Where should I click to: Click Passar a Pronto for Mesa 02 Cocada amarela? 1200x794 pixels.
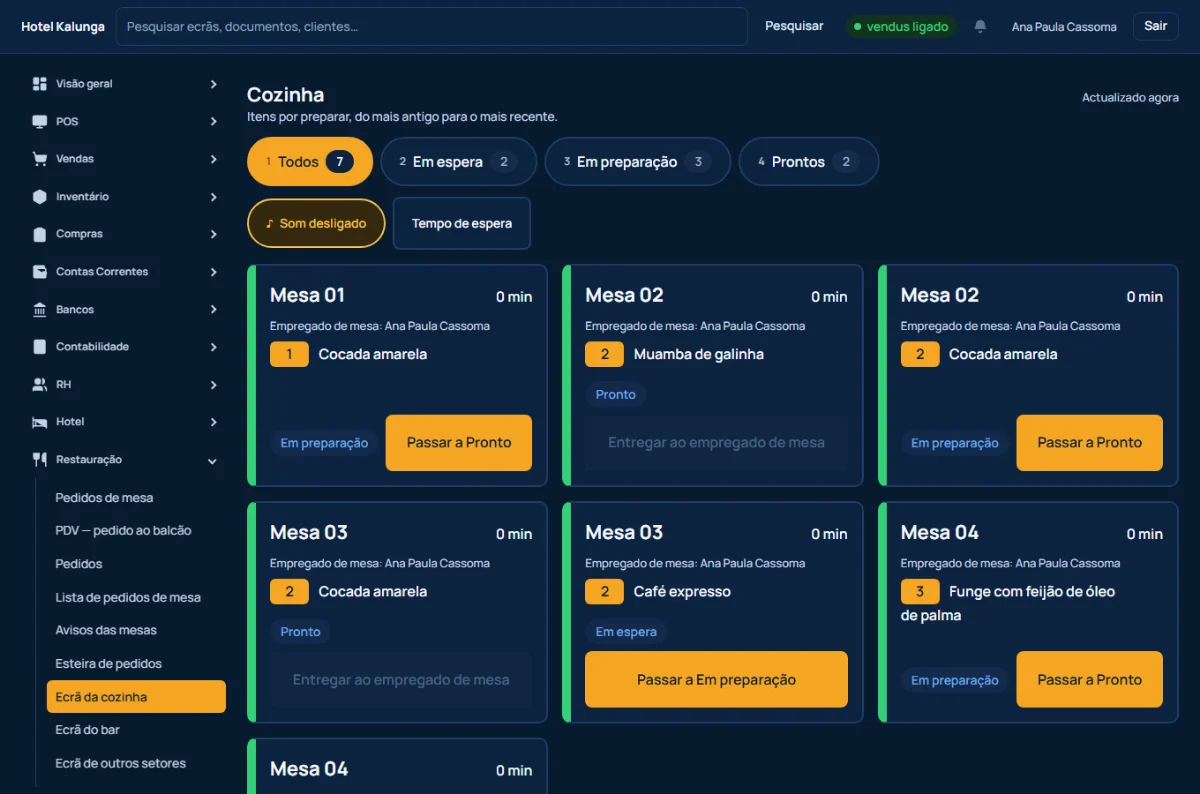(1089, 443)
